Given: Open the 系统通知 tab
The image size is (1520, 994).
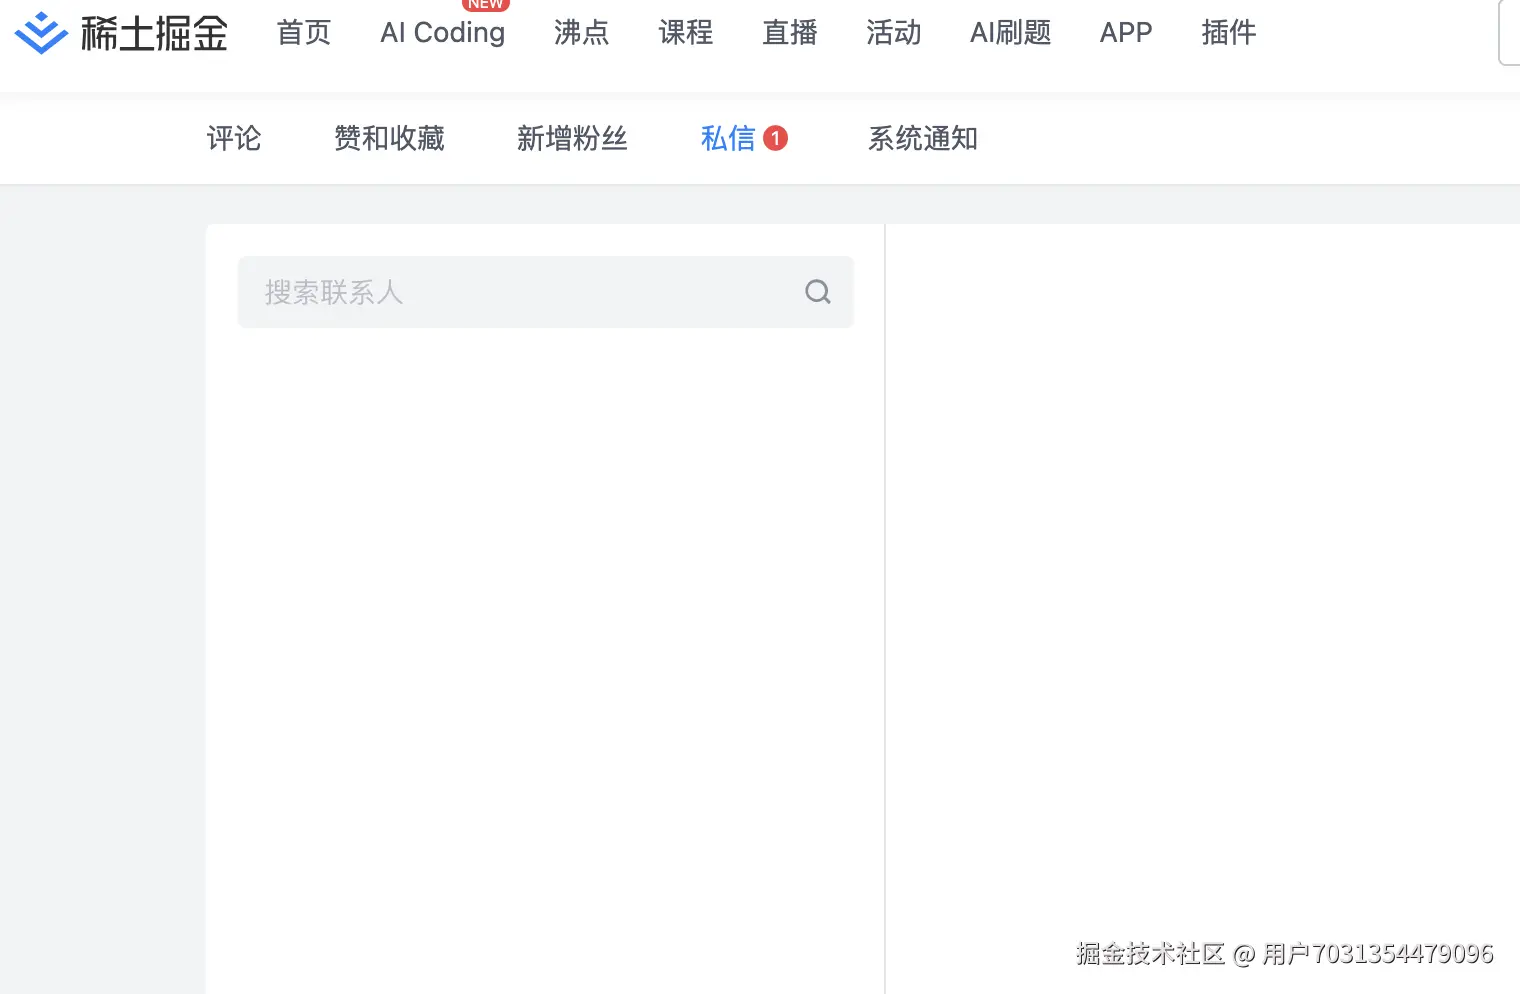Looking at the screenshot, I should (x=922, y=139).
